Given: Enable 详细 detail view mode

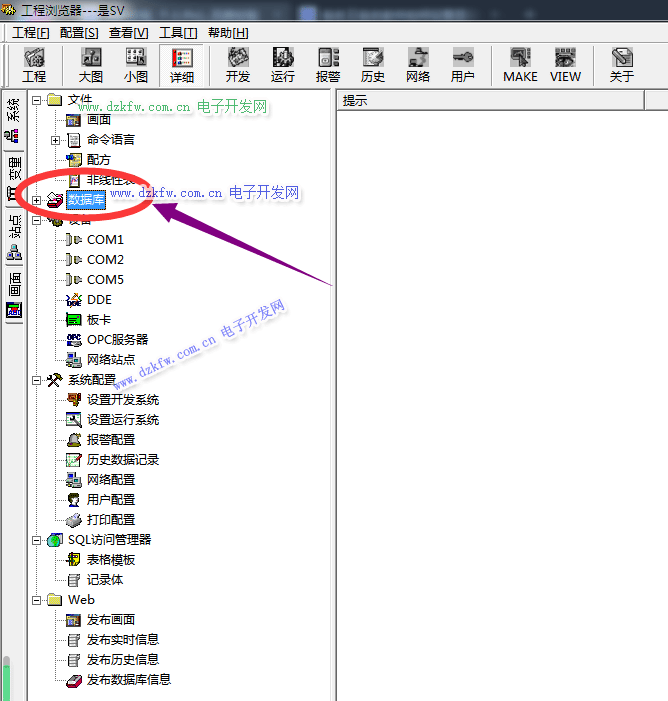Looking at the screenshot, I should click(x=182, y=65).
